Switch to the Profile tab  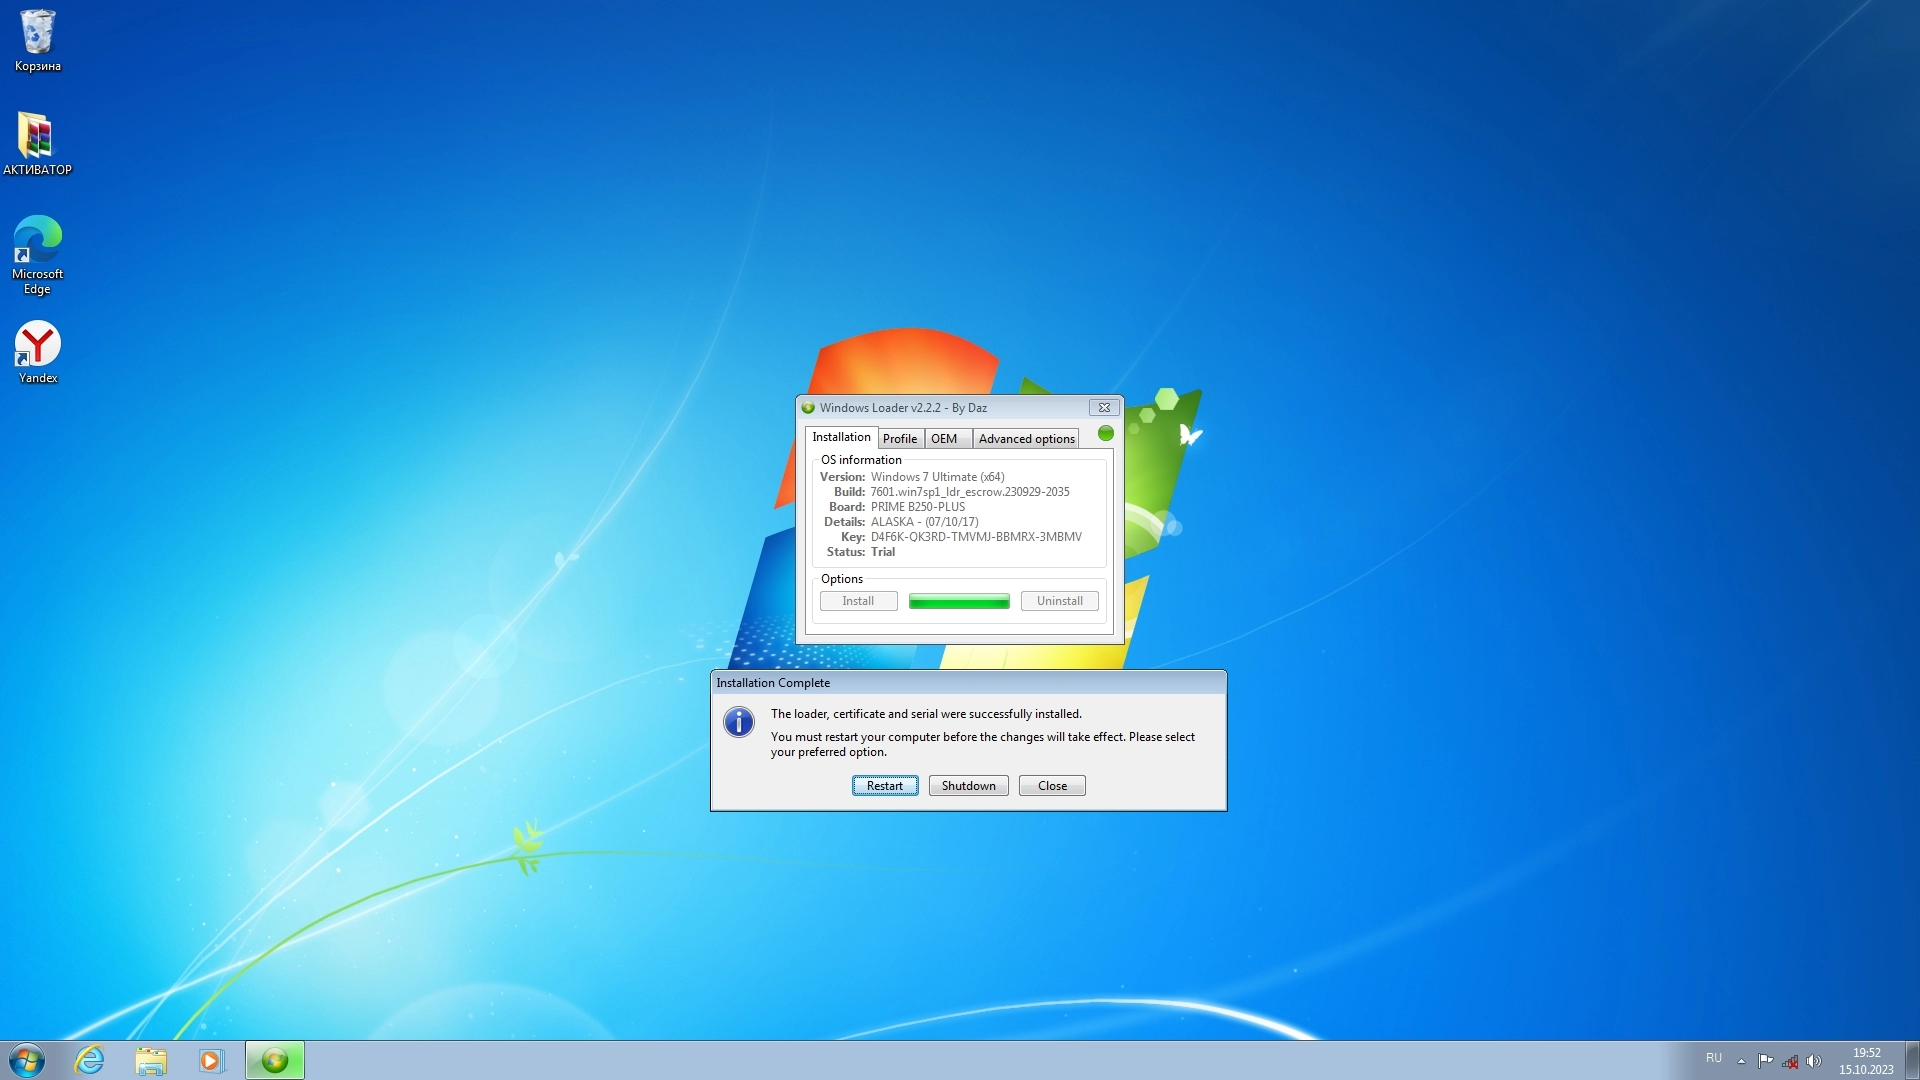click(899, 439)
